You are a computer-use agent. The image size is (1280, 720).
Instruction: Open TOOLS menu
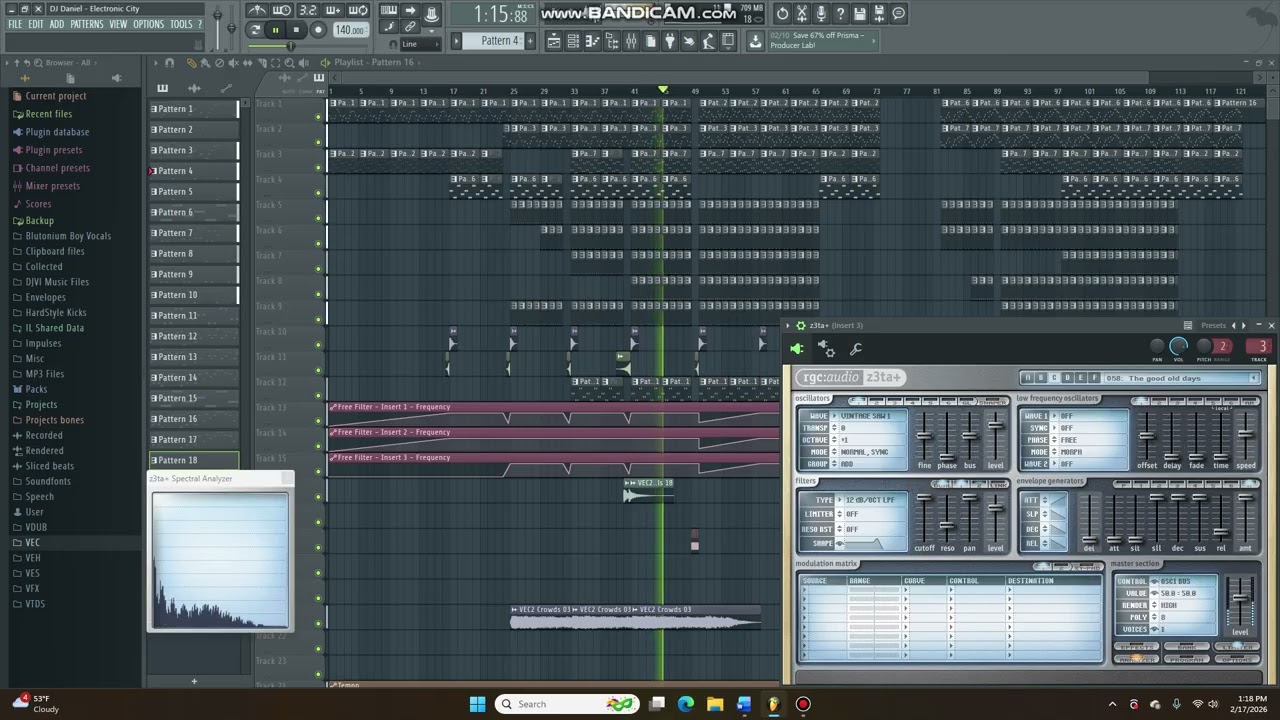181,24
